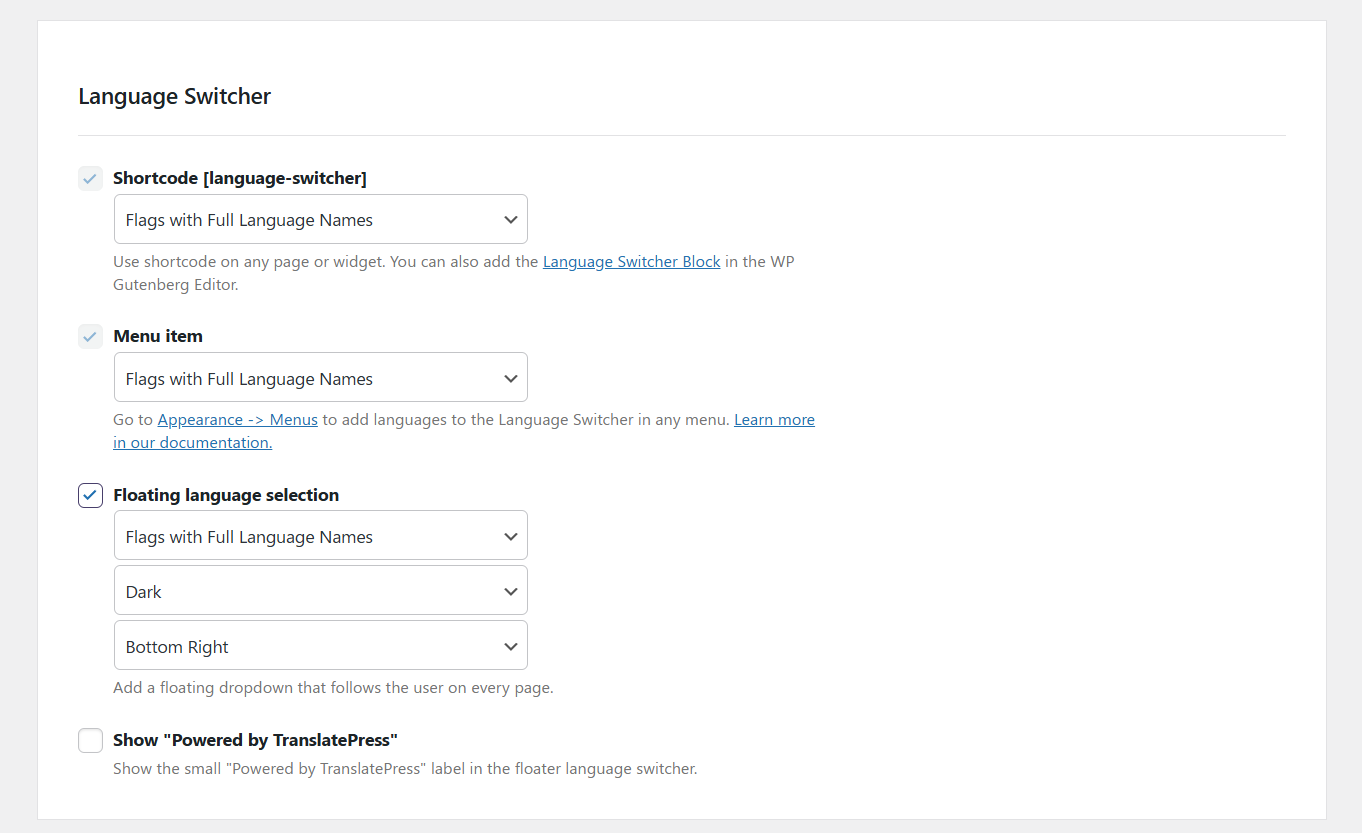Click the "Powered by TranslatePress" description text

point(405,769)
